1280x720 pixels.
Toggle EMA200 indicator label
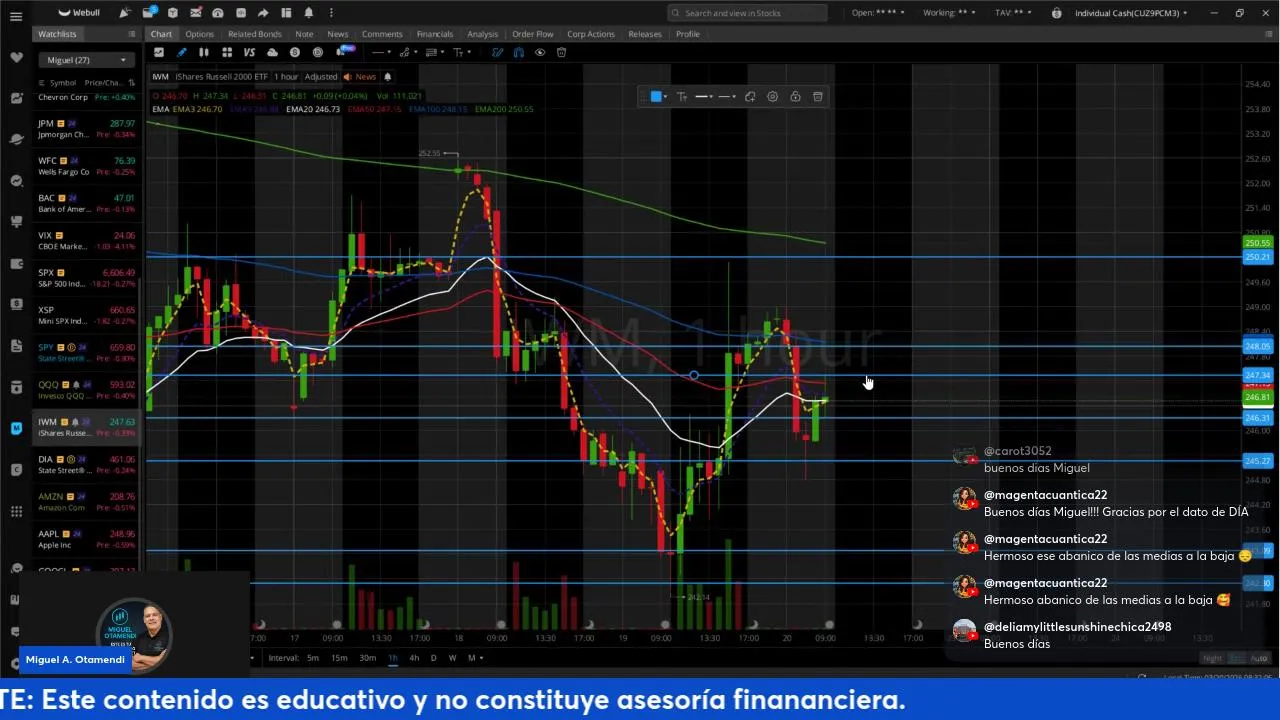(x=504, y=109)
